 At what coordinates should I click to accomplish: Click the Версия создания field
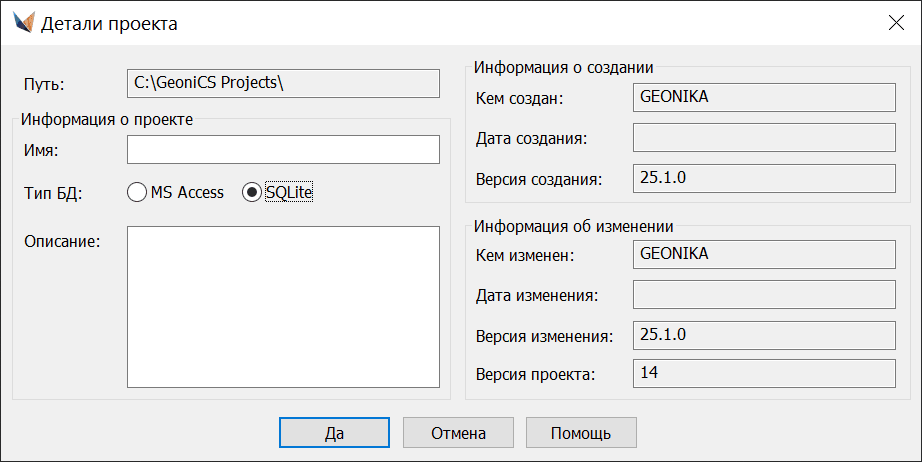pyautogui.click(x=764, y=178)
